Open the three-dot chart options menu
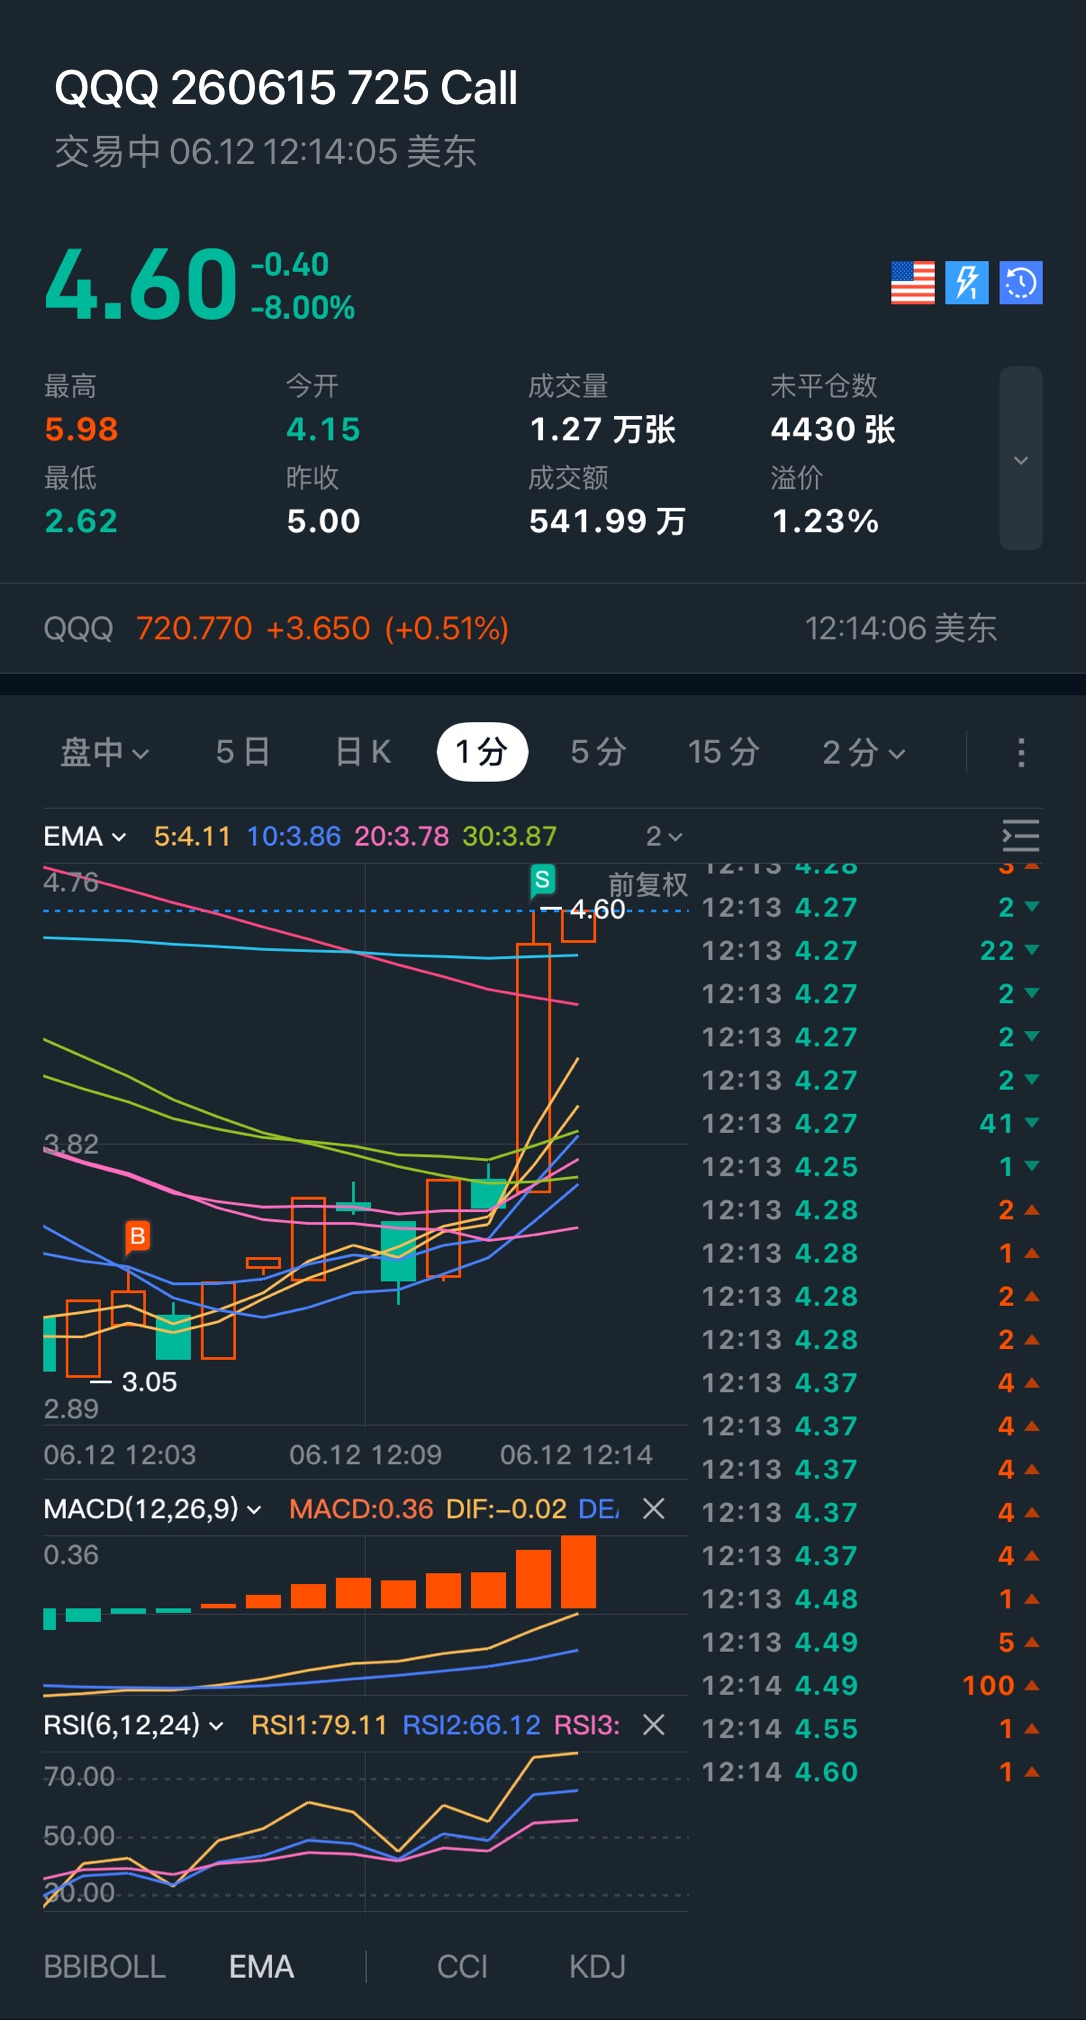1086x2020 pixels. click(x=1021, y=752)
